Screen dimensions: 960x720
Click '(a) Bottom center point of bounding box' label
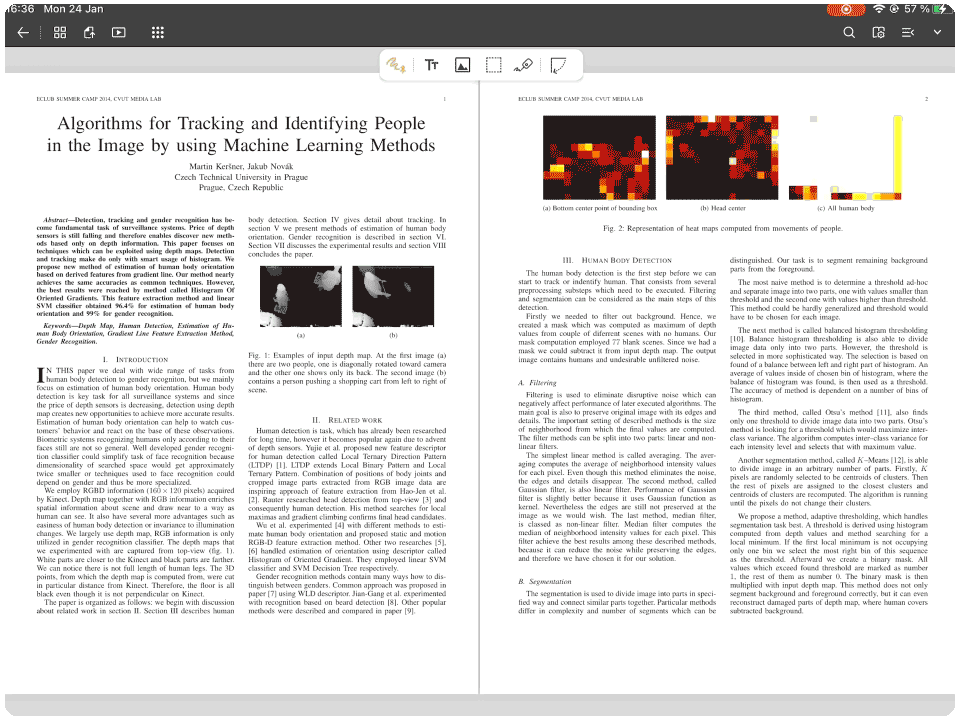[x=600, y=208]
